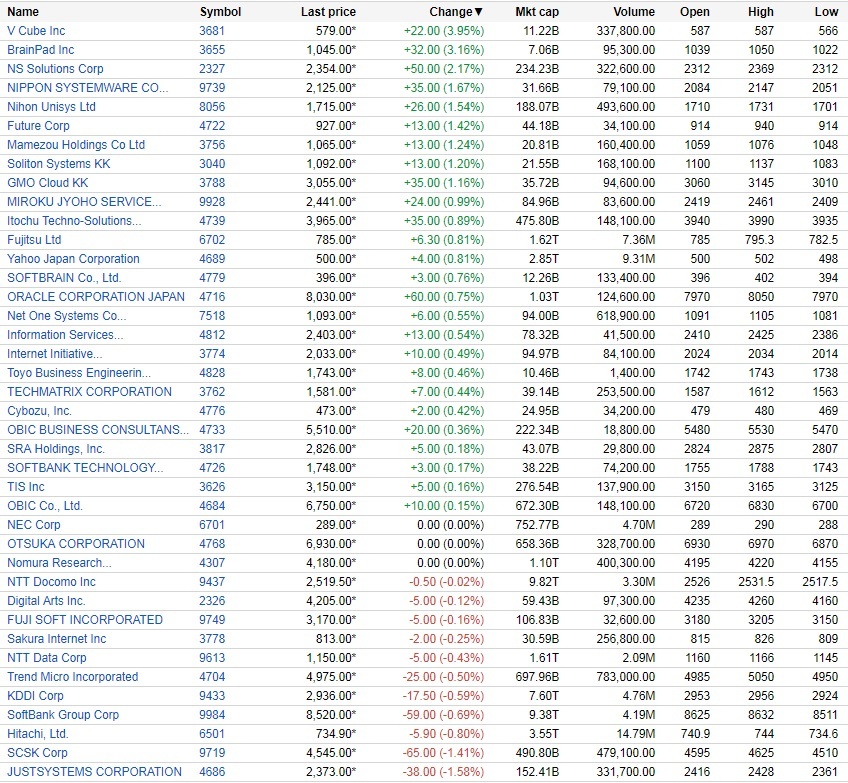Open the BrainPad Inc stock page
The height and width of the screenshot is (783, 848).
pos(41,50)
